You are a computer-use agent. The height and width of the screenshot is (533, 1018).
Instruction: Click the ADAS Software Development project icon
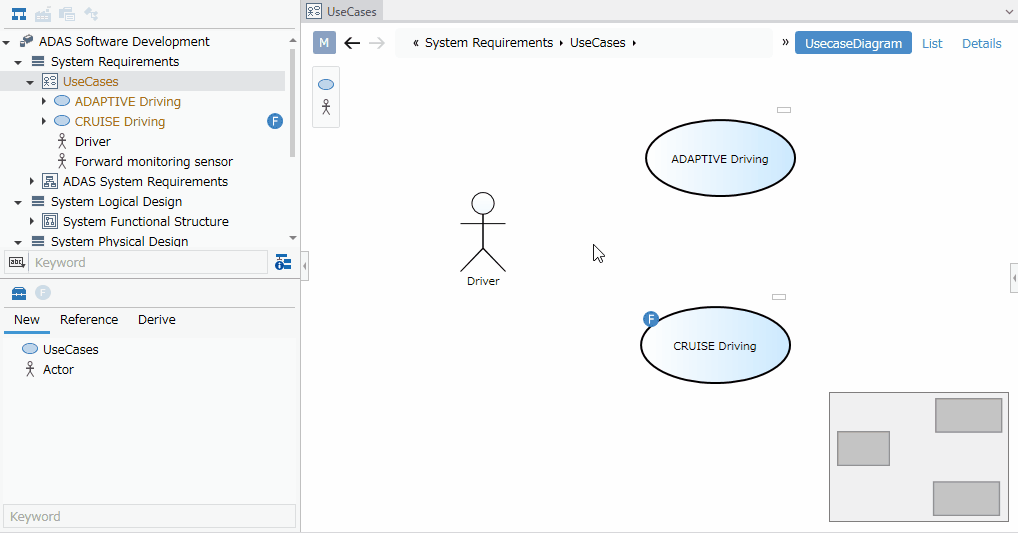coord(27,41)
